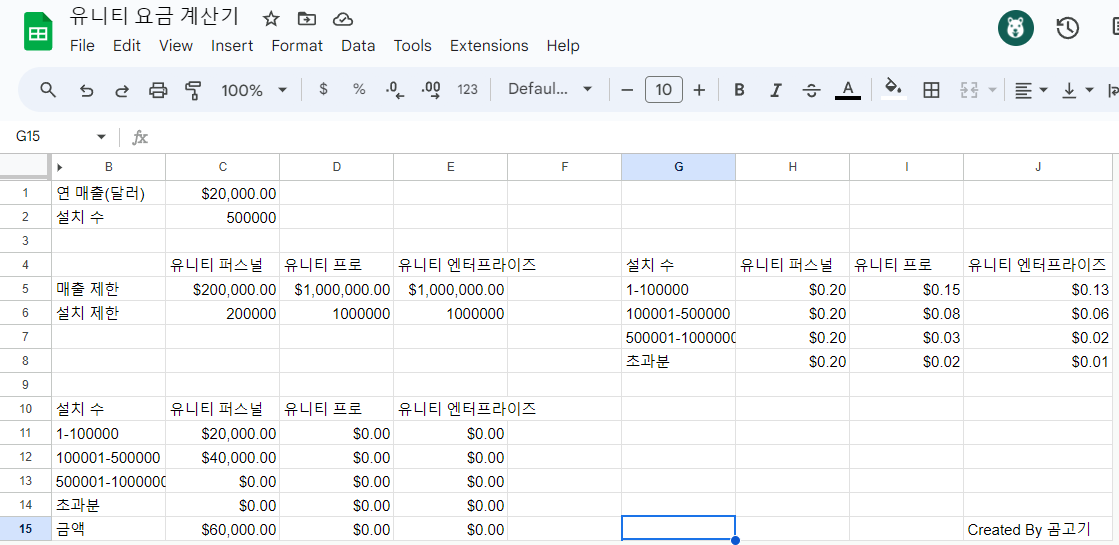Star this spreadsheet document
Screen dimensions: 1119x545
click(x=270, y=19)
